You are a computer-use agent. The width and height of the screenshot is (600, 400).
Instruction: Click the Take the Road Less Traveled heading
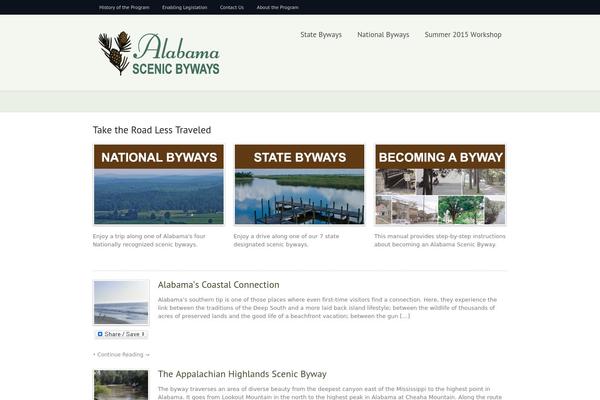point(152,130)
